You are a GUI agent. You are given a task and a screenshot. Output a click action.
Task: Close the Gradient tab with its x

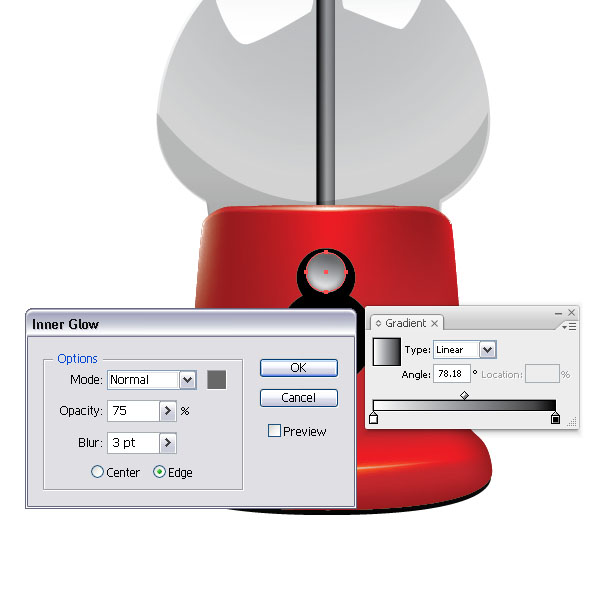(434, 324)
